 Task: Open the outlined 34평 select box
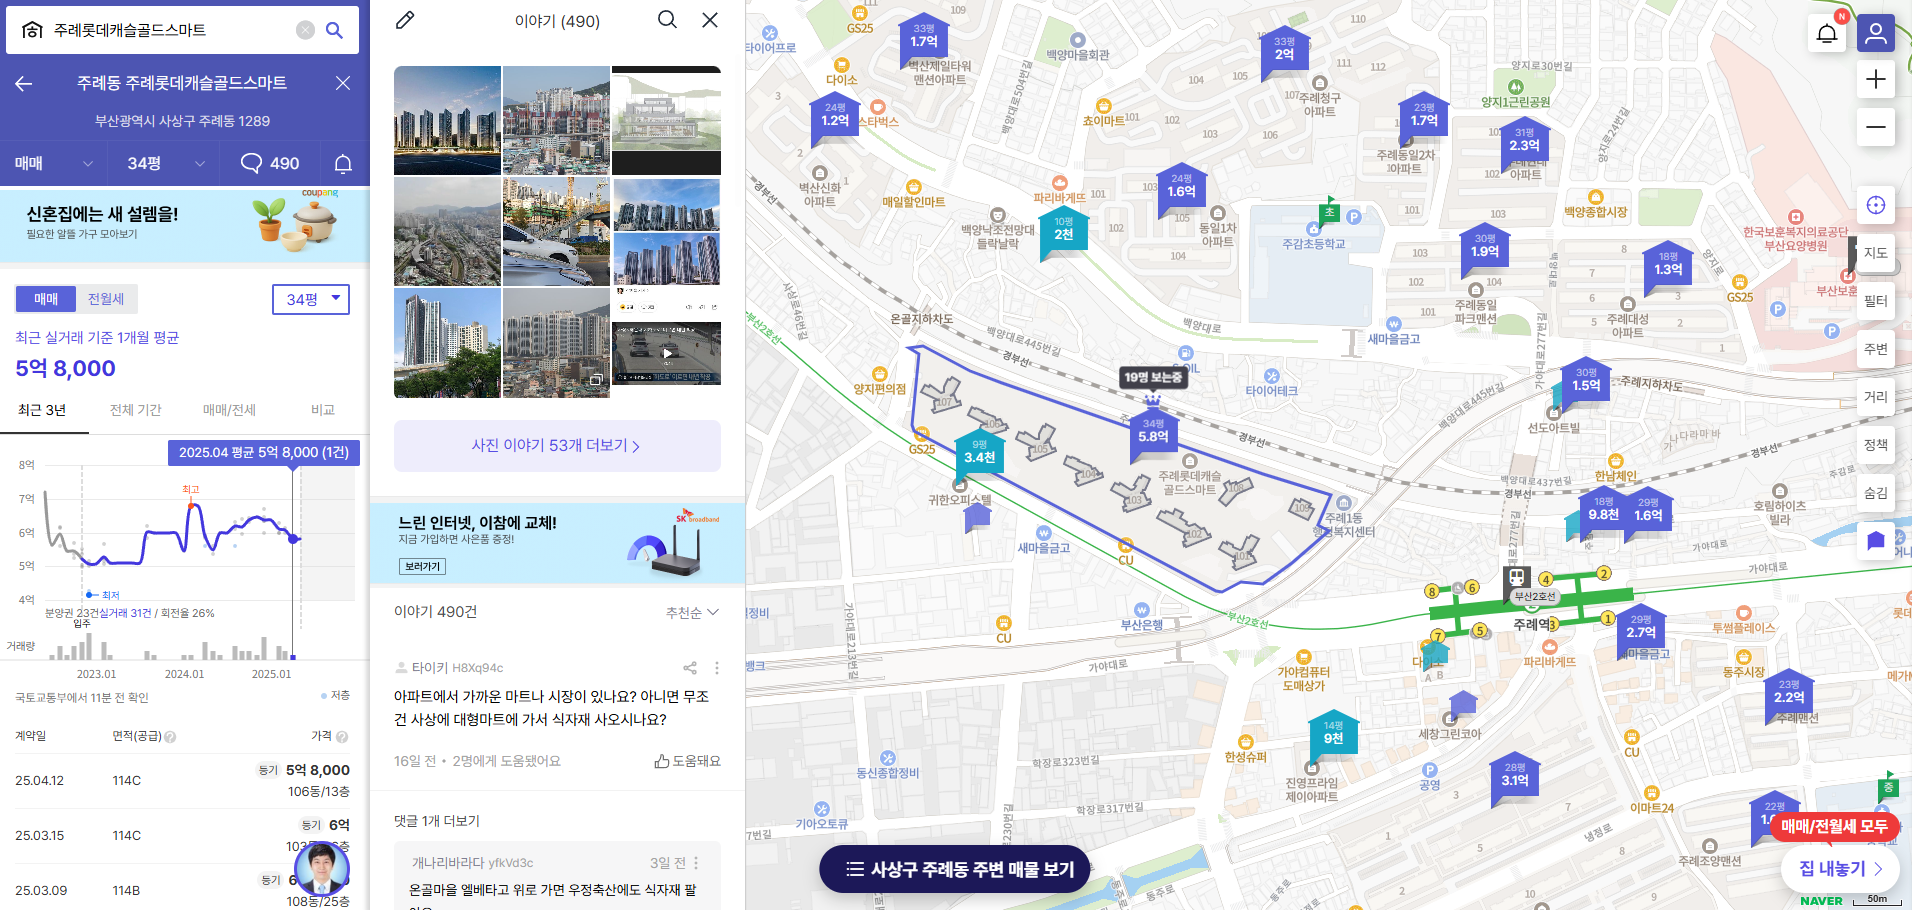point(311,299)
